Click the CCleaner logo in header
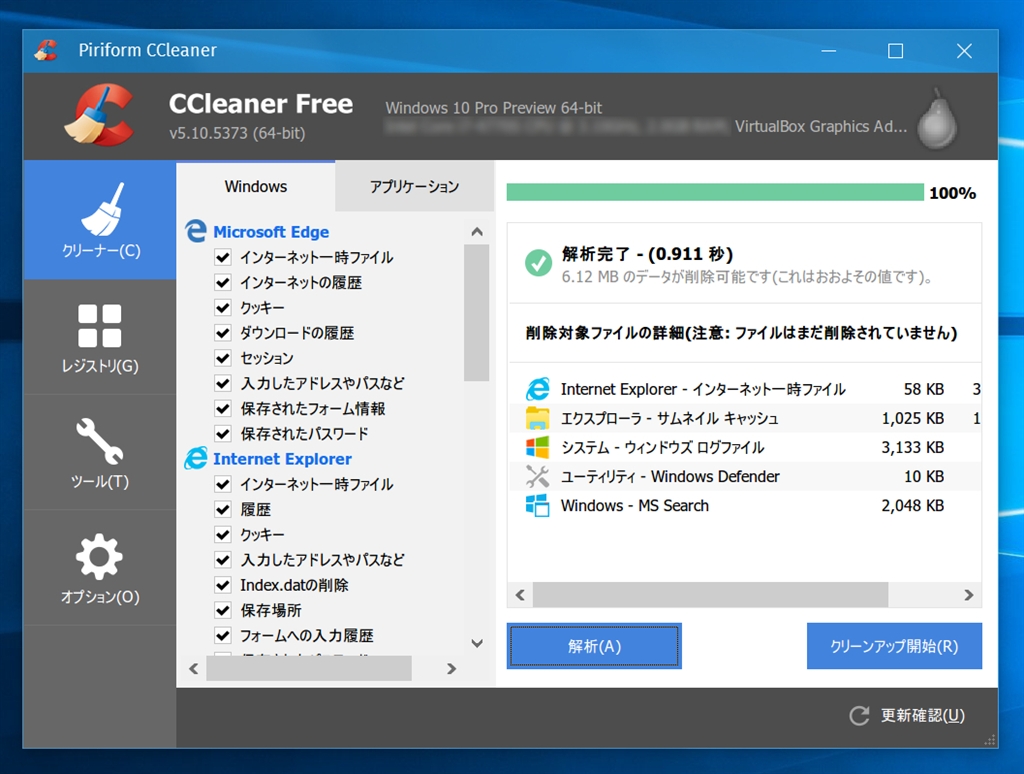The height and width of the screenshot is (774, 1024). pos(100,115)
